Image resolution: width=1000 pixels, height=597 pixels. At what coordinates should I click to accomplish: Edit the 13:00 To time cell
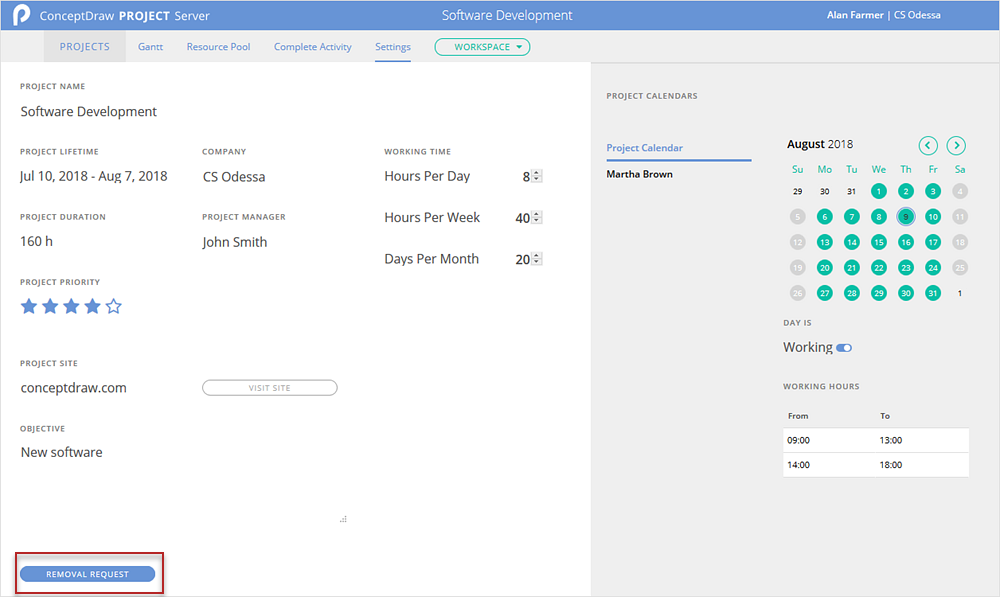click(x=922, y=440)
